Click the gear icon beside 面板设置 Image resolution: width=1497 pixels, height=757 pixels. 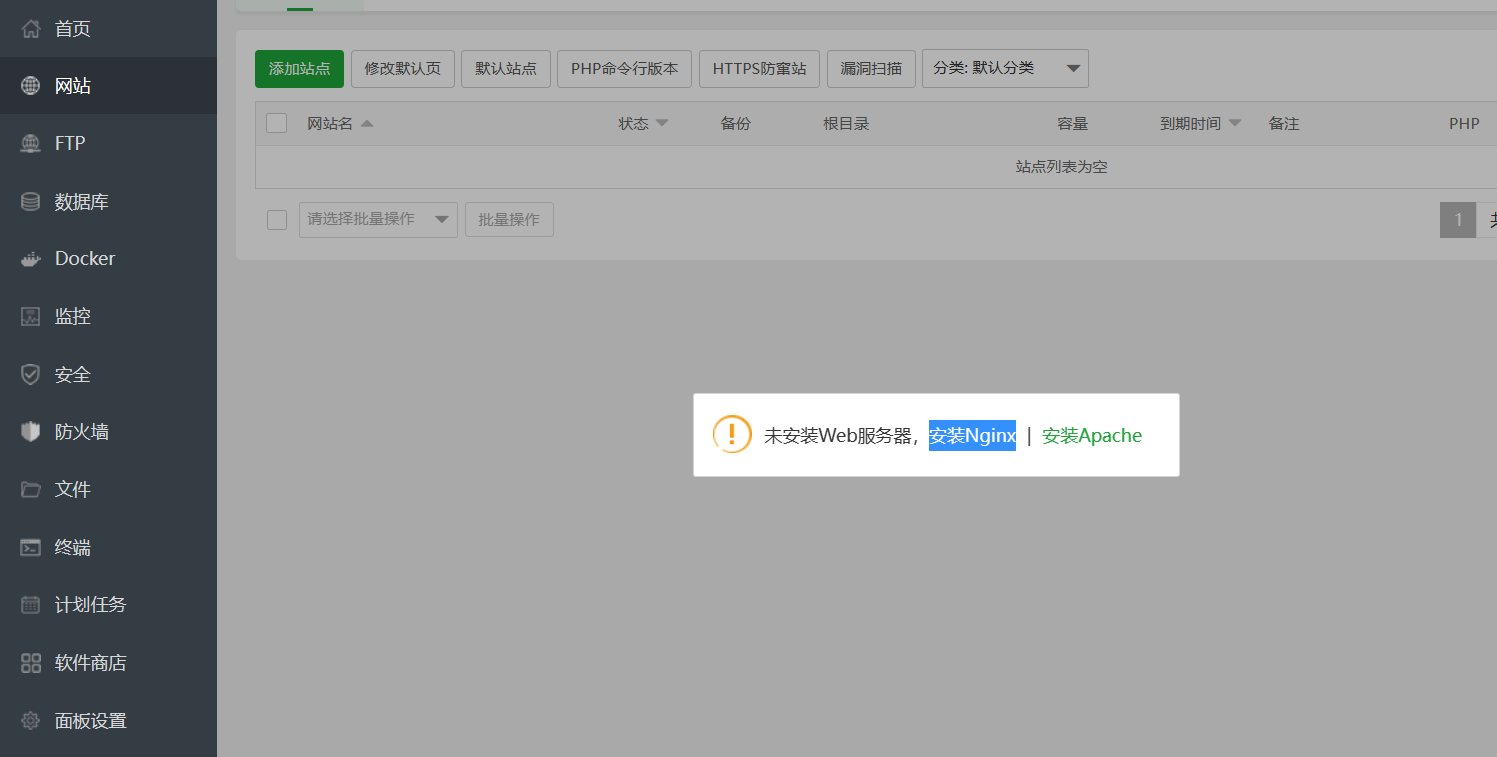[31, 720]
